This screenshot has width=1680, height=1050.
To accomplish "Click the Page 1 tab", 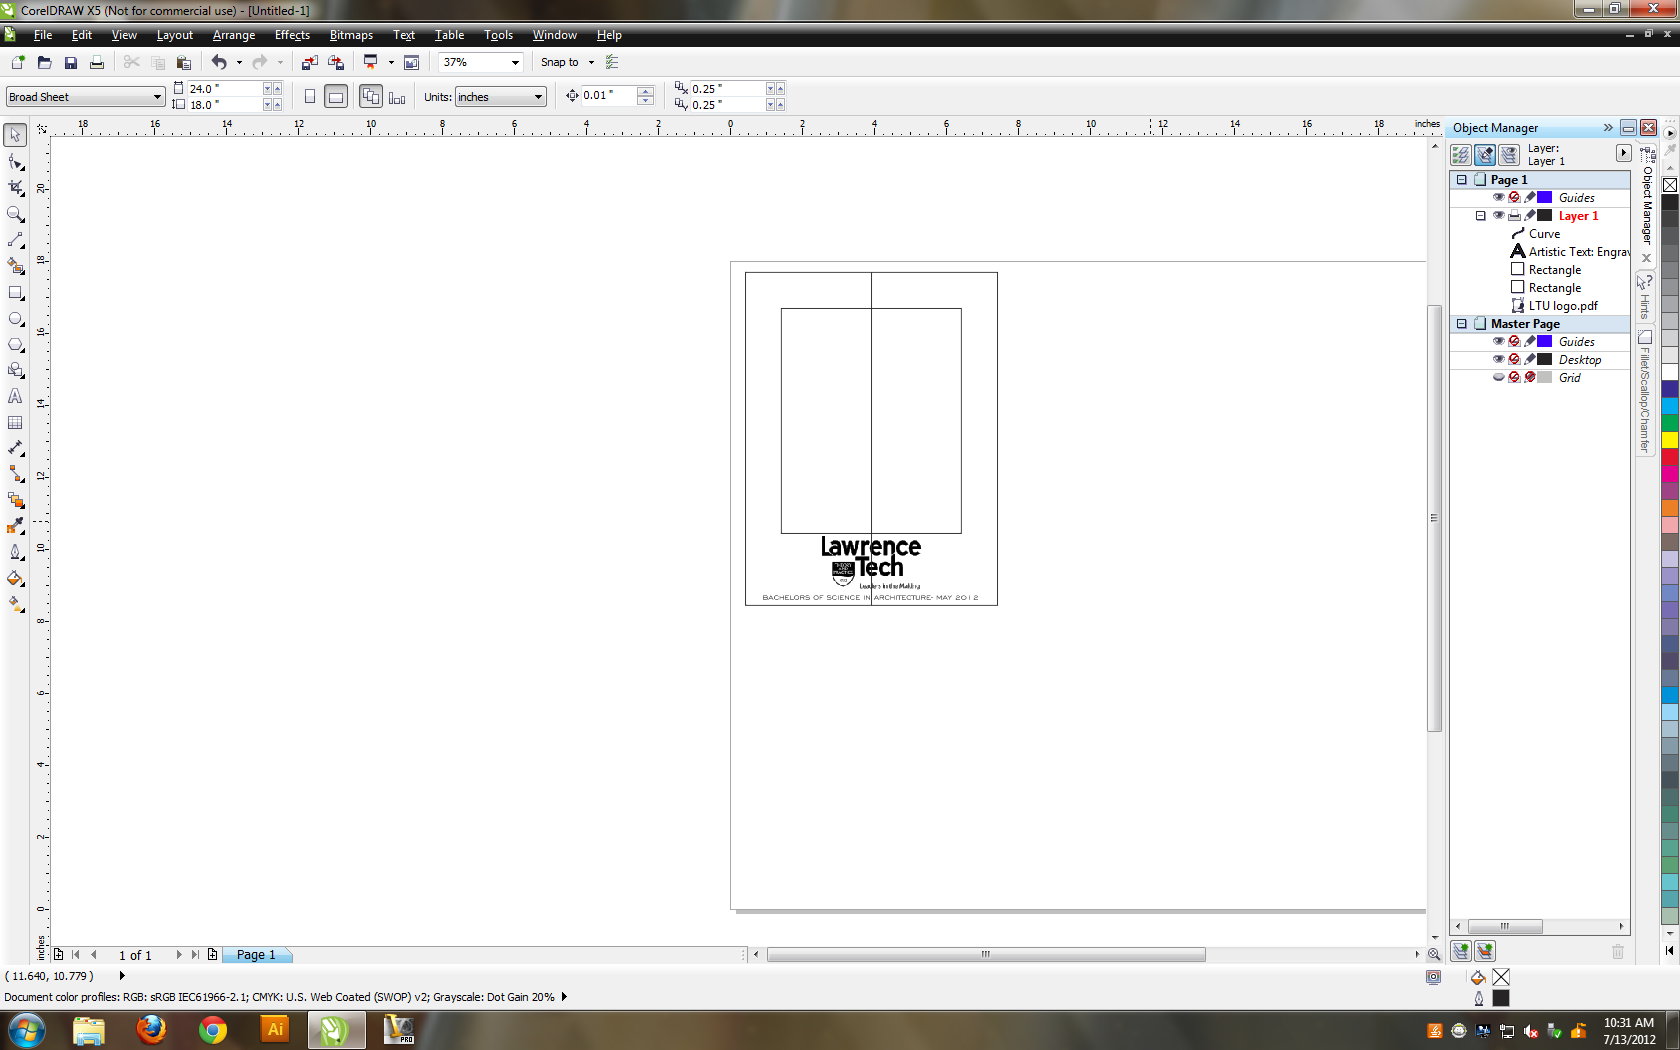I will 256,955.
